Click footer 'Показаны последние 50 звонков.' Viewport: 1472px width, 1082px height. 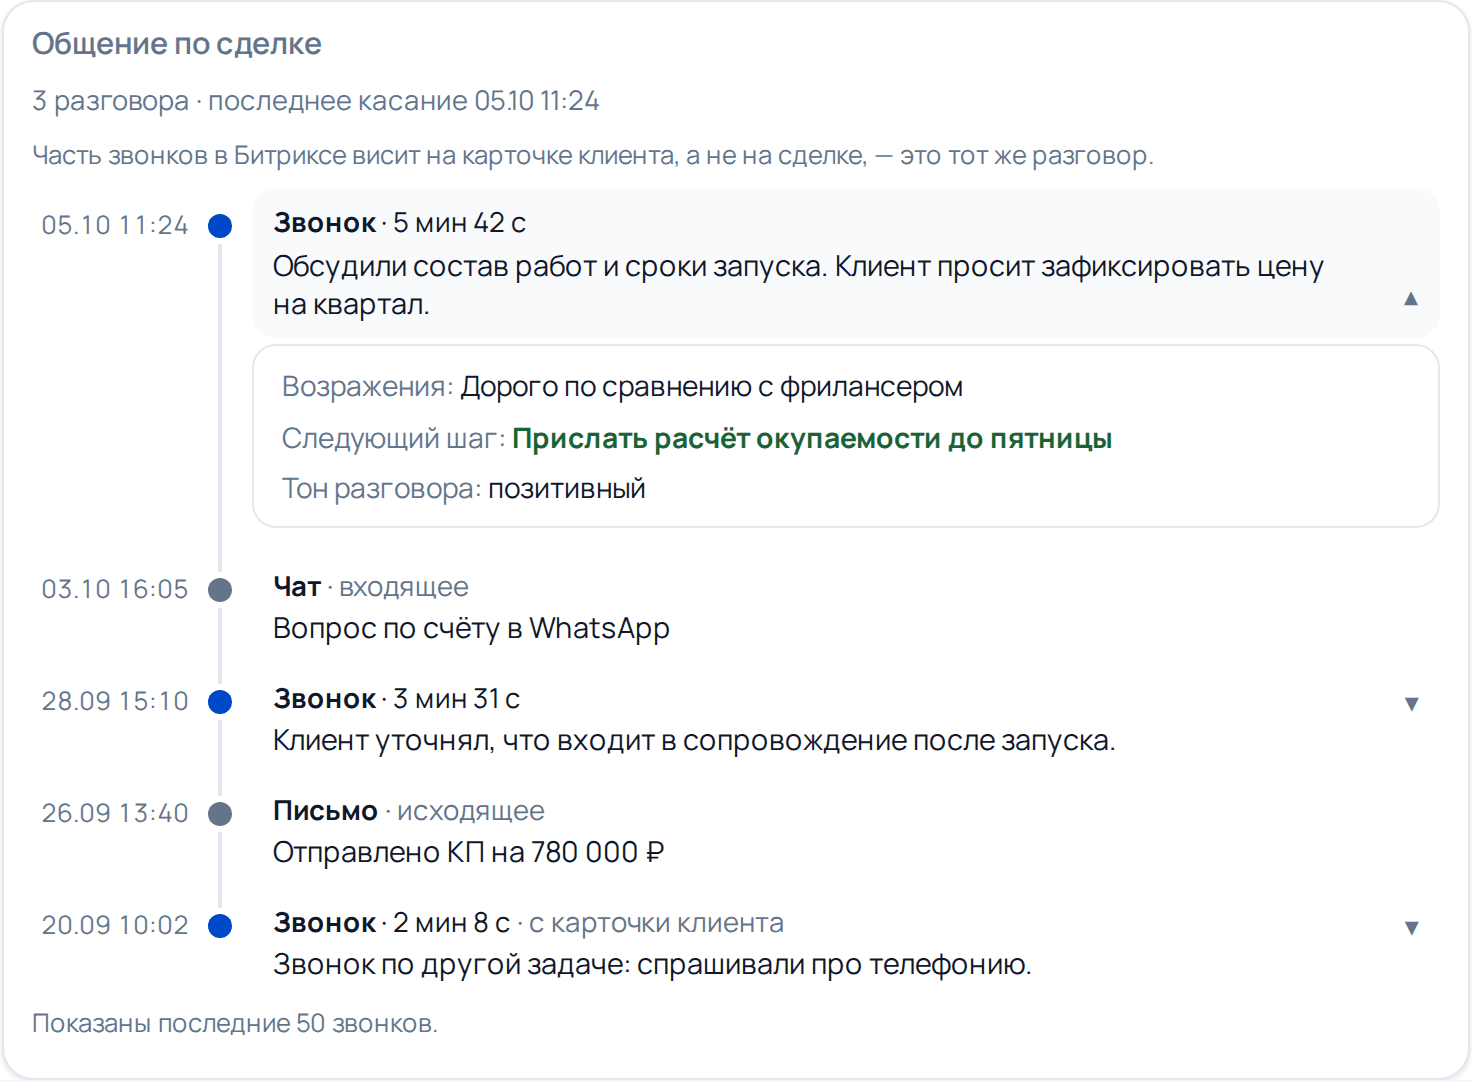(x=235, y=1024)
